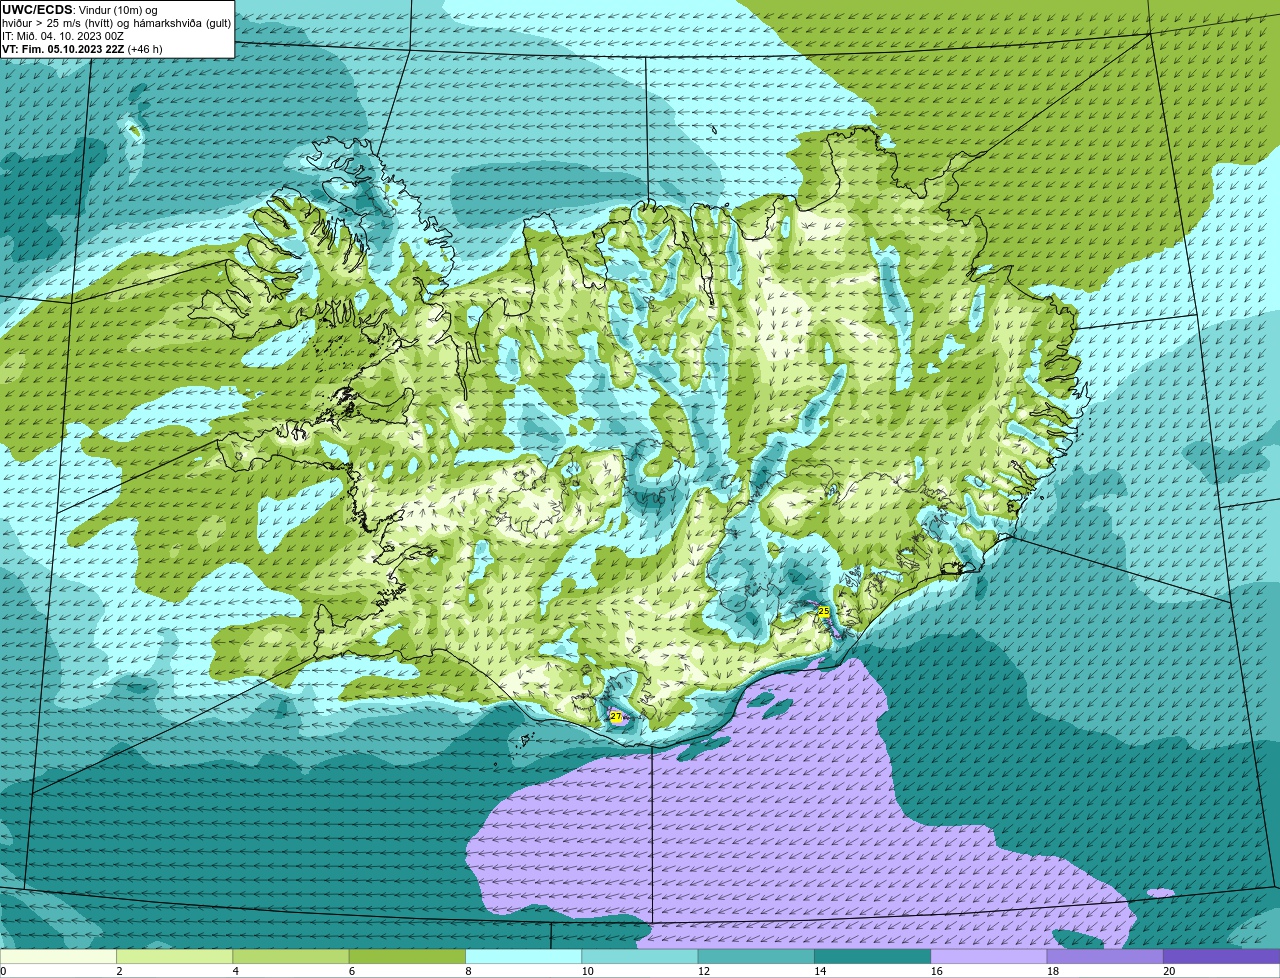Select the legend tick label "18"
Viewport: 1280px width, 978px height.
(x=1052, y=971)
